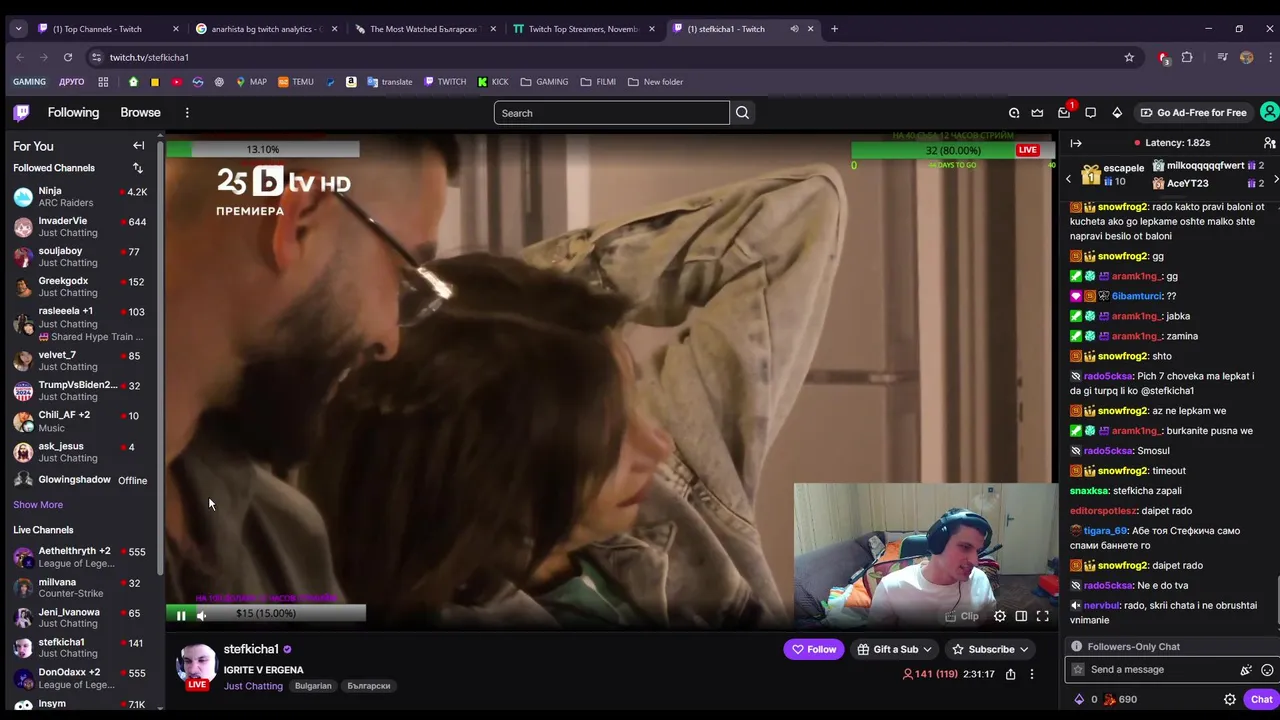
Task: Switch to Twitch Top Streamers tab
Action: click(583, 29)
